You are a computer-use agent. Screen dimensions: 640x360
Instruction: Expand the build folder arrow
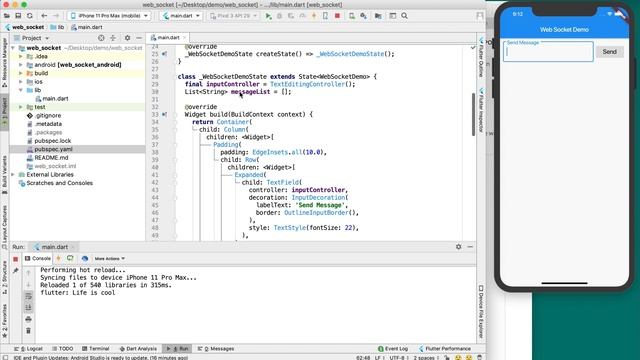pyautogui.click(x=21, y=73)
